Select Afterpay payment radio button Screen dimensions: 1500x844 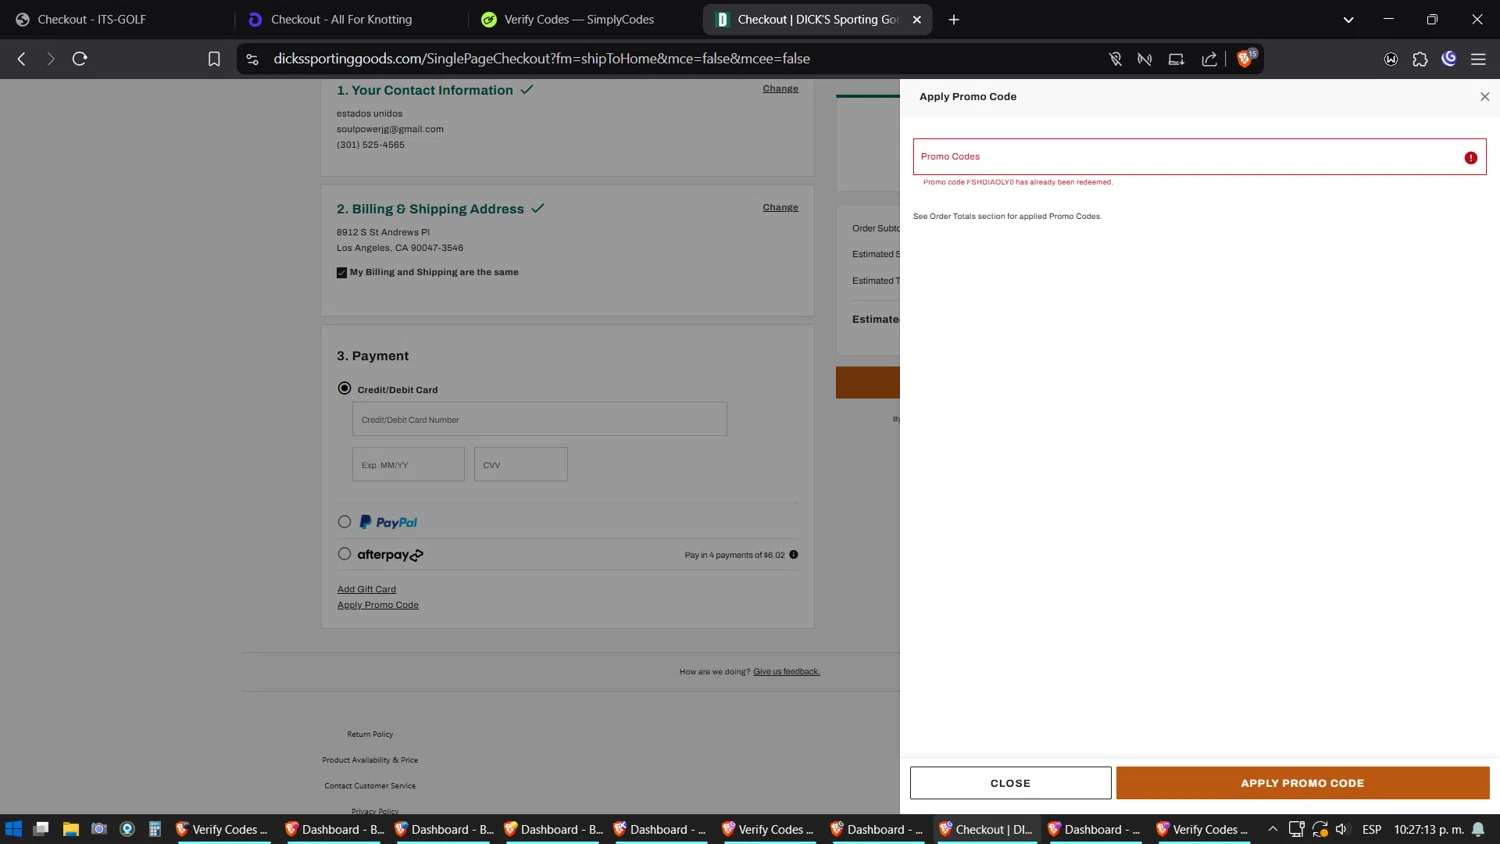[x=344, y=553]
